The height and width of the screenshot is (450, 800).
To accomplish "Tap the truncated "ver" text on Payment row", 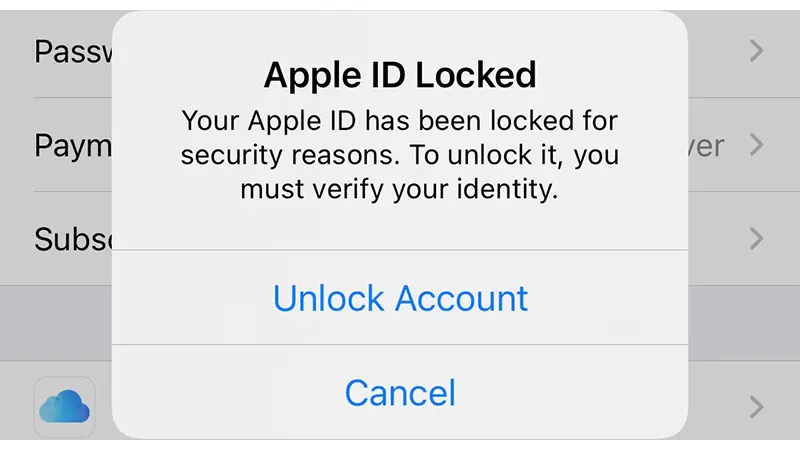I will coord(706,146).
